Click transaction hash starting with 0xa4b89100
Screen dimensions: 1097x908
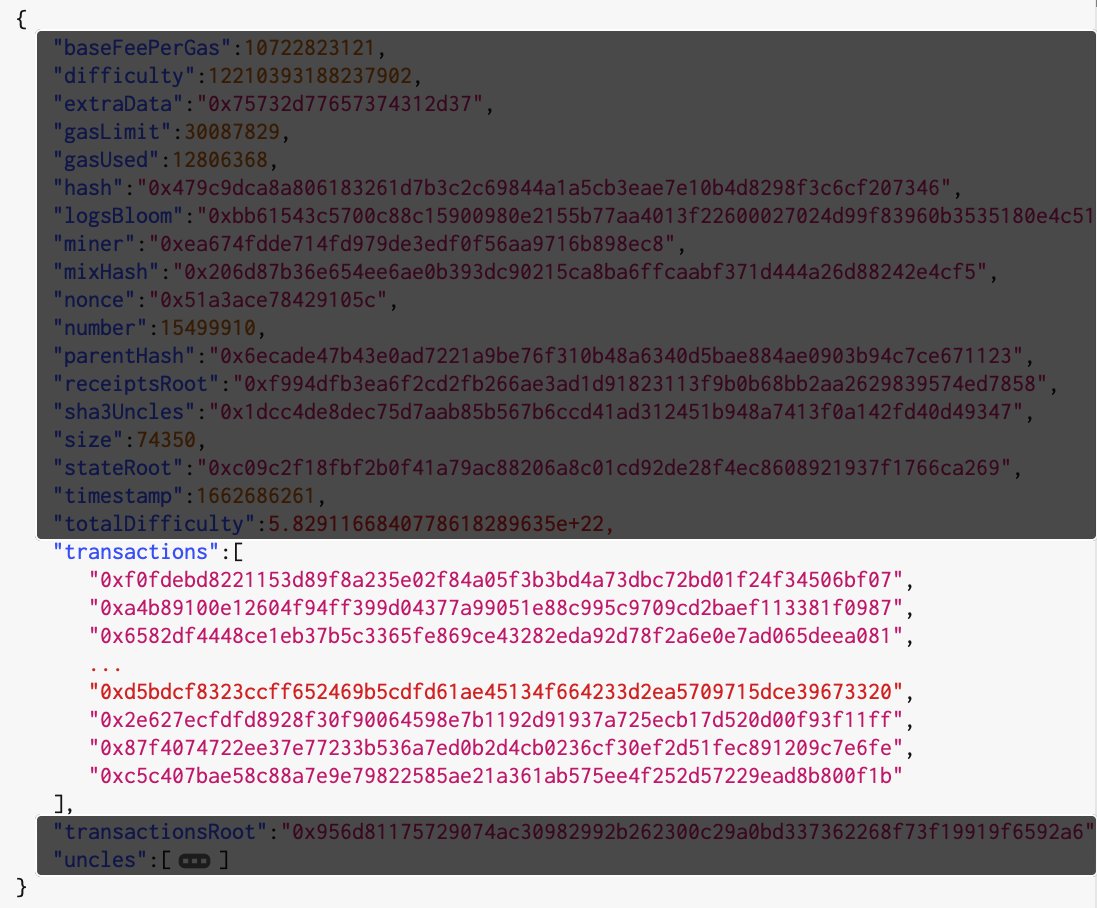tap(496, 608)
